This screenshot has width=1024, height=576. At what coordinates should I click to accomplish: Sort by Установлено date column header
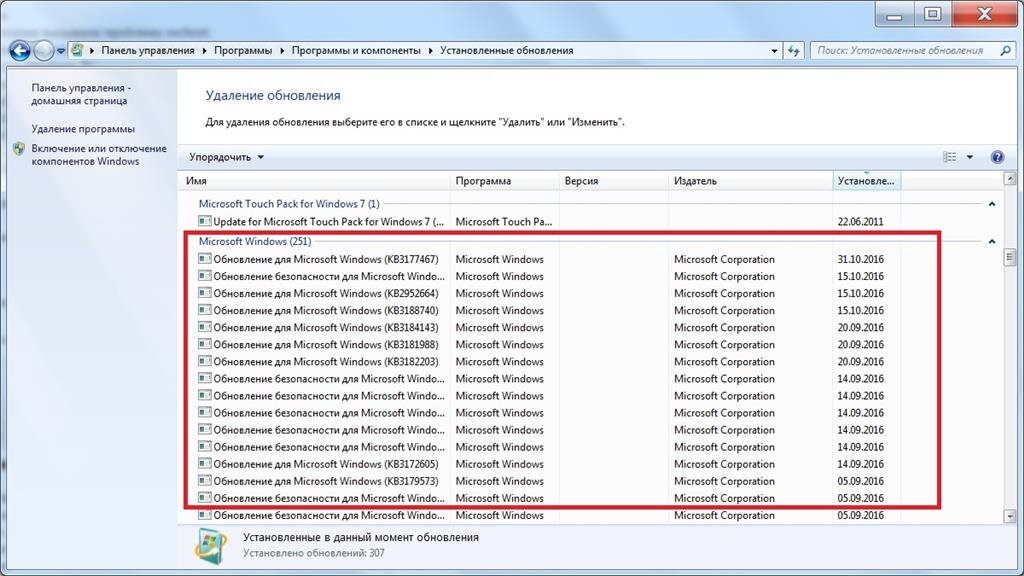coord(867,181)
